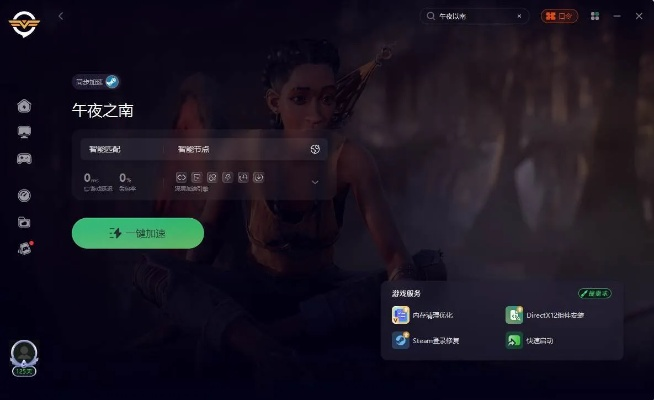Open the folder icon in sidebar
The width and height of the screenshot is (654, 400).
pos(24,222)
